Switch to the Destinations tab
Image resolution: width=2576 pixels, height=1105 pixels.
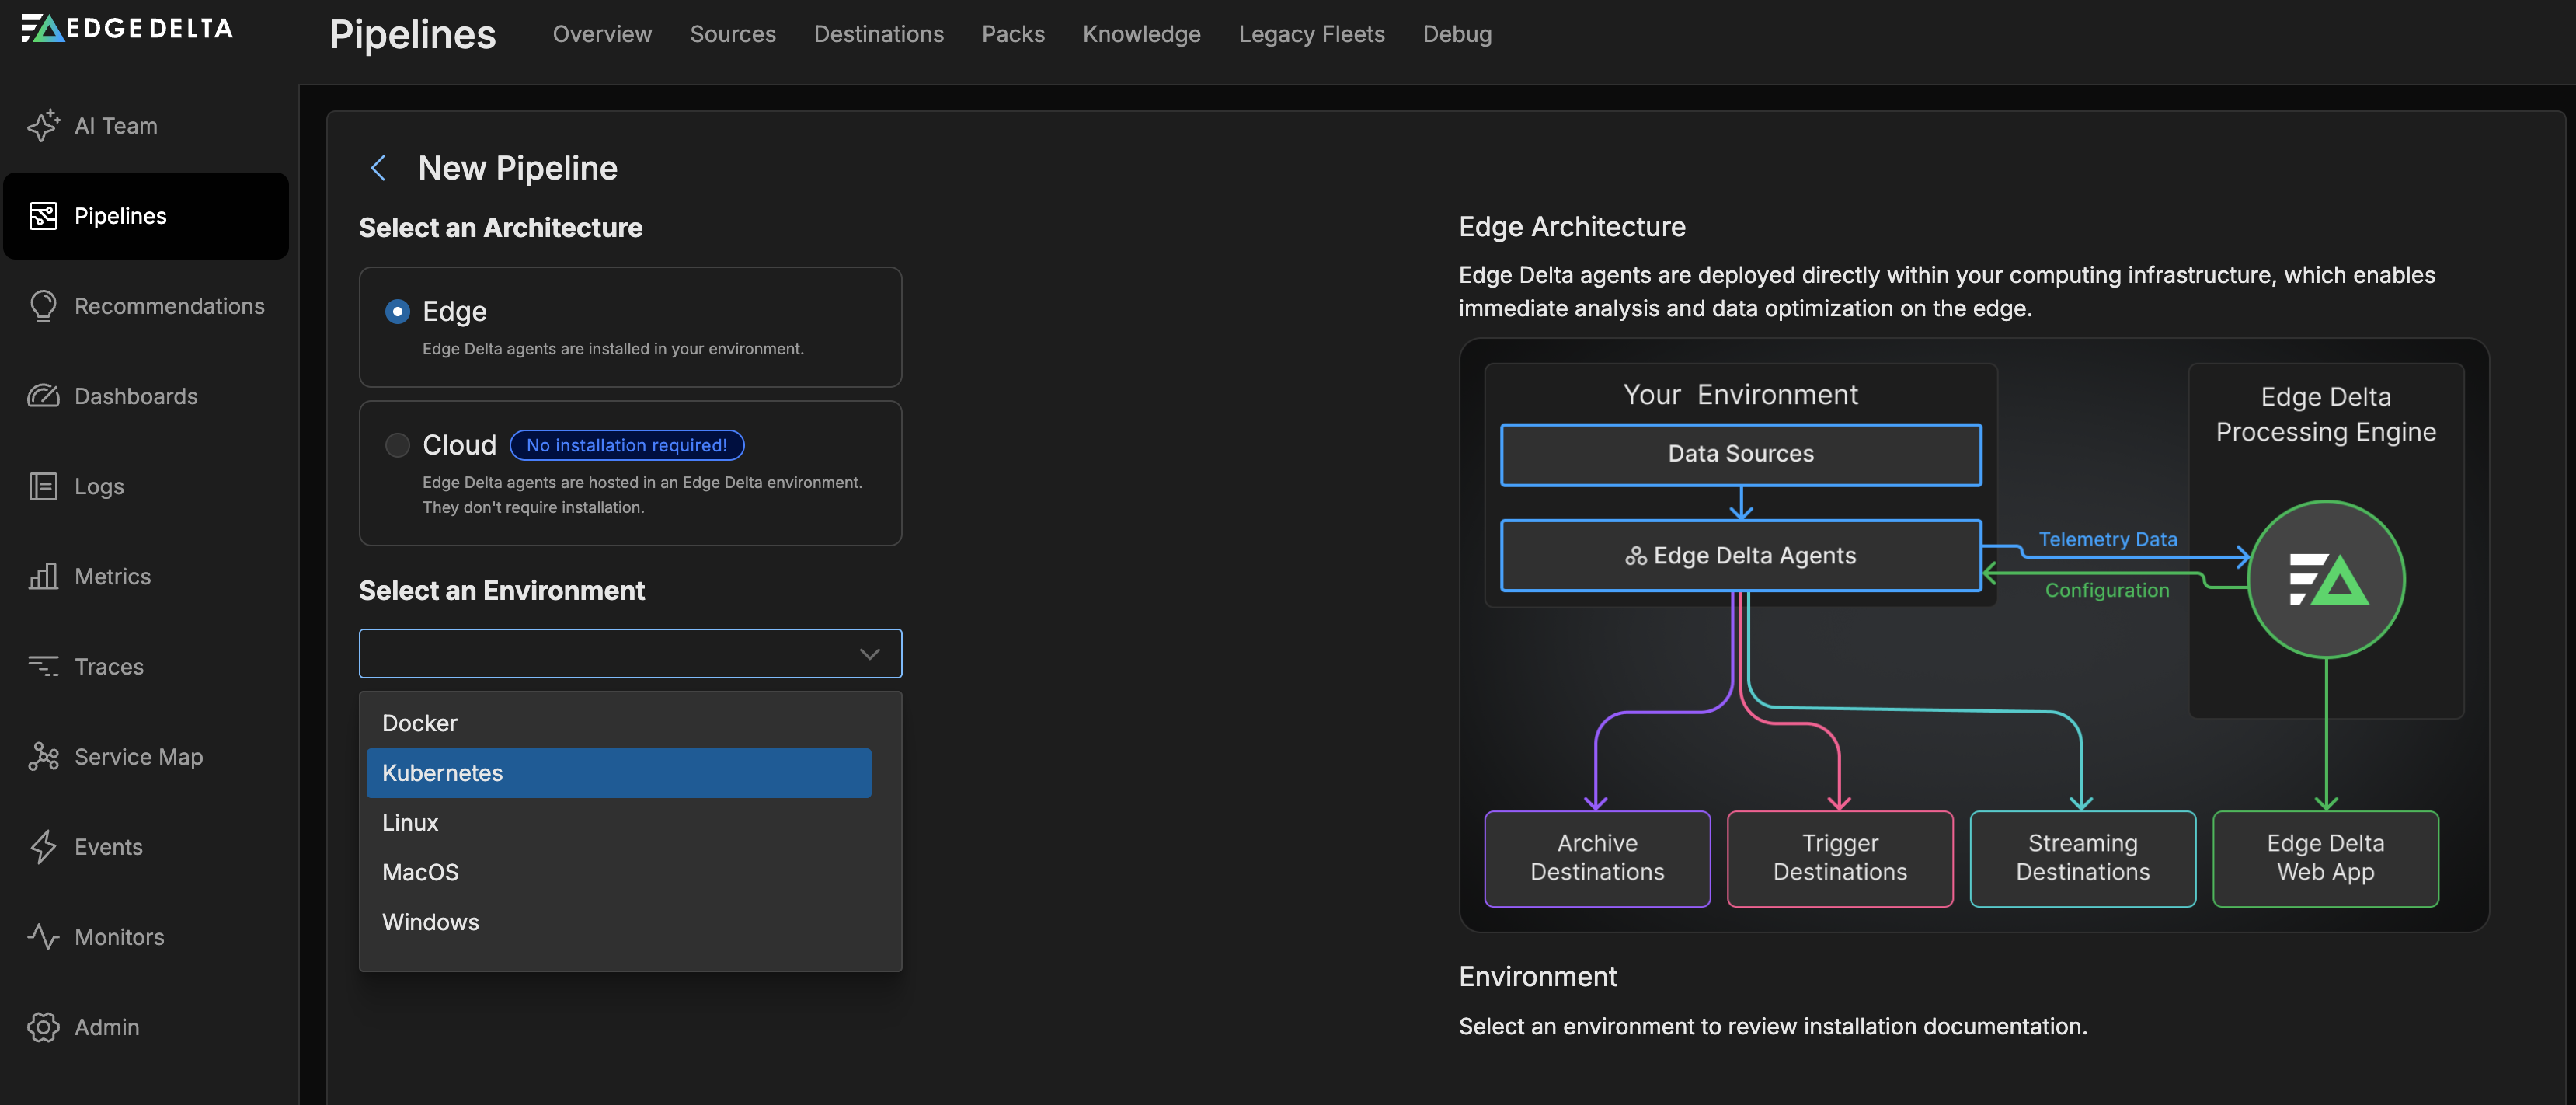pyautogui.click(x=878, y=34)
